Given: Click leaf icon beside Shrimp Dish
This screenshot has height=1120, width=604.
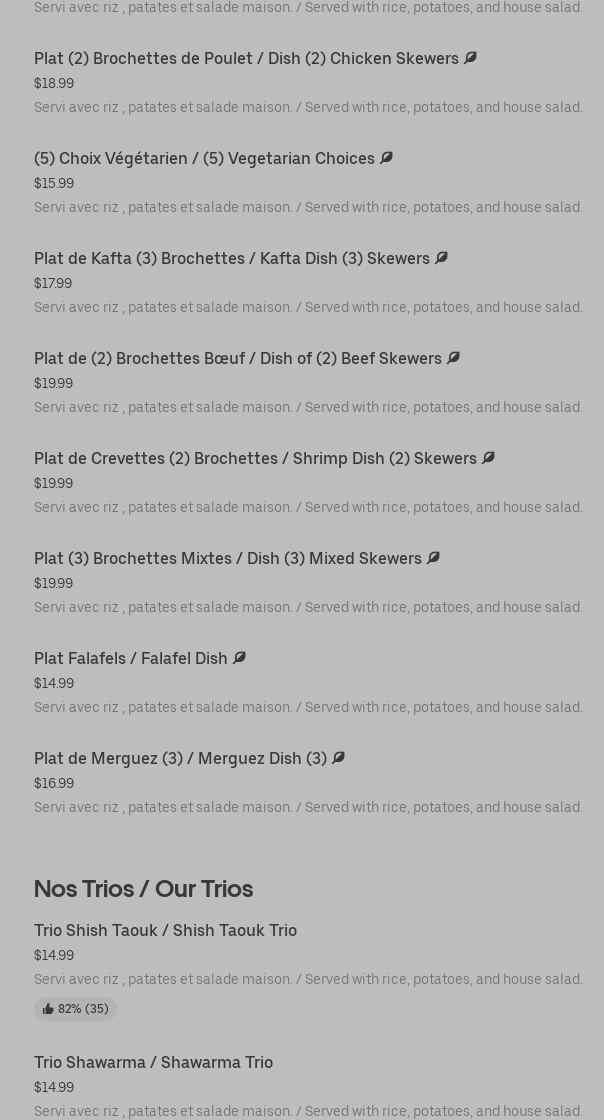Looking at the screenshot, I should coord(488,458).
